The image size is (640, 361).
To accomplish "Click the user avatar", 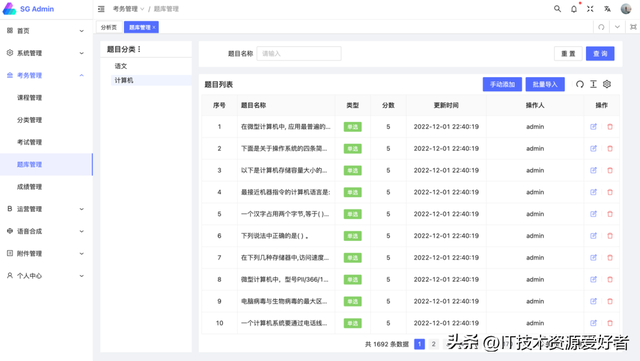I will pyautogui.click(x=626, y=9).
